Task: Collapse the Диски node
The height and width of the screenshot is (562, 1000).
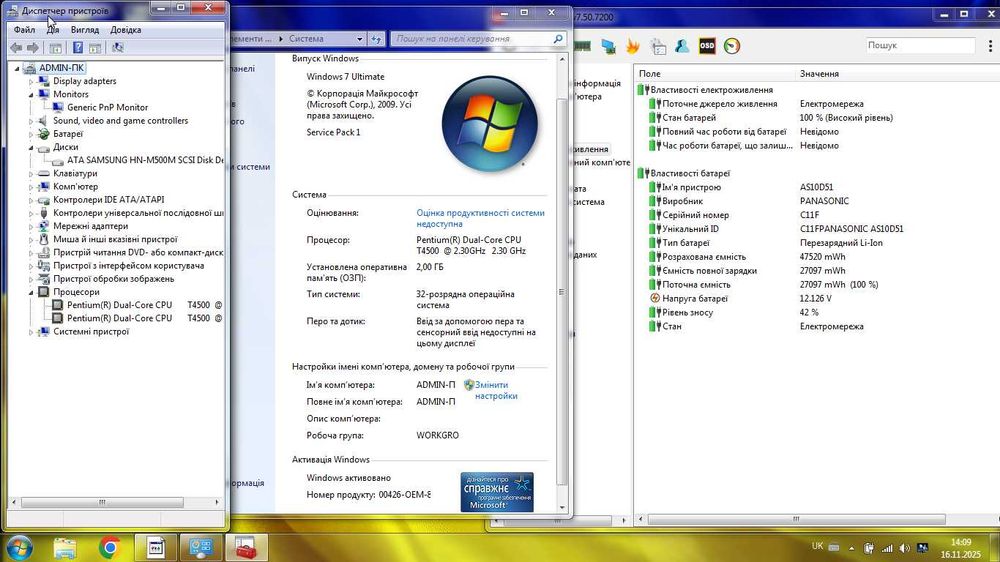Action: tap(31, 147)
